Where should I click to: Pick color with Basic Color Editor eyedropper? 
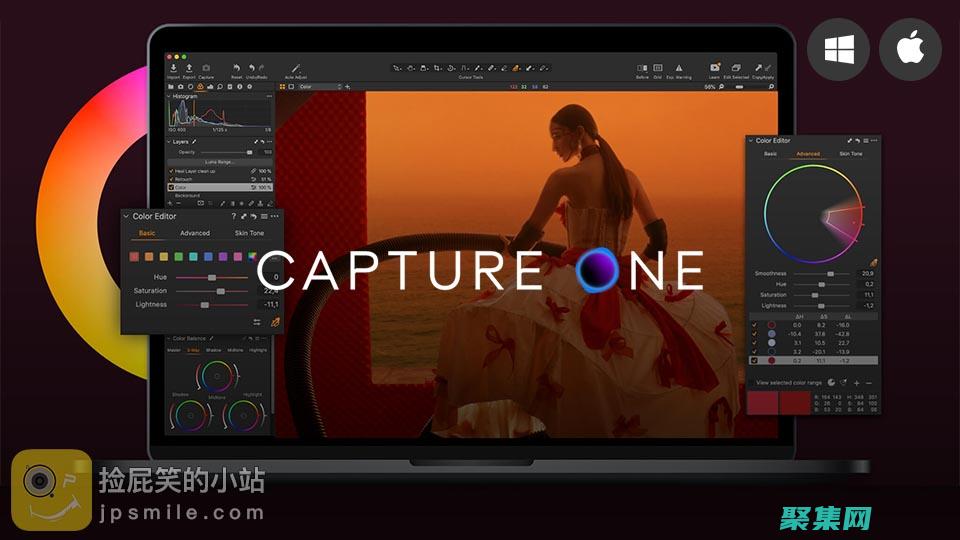tap(275, 322)
